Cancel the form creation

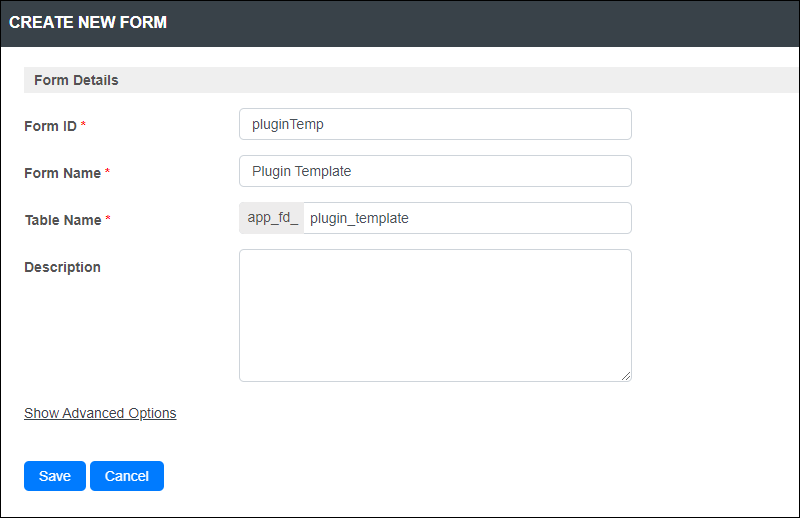(x=127, y=476)
